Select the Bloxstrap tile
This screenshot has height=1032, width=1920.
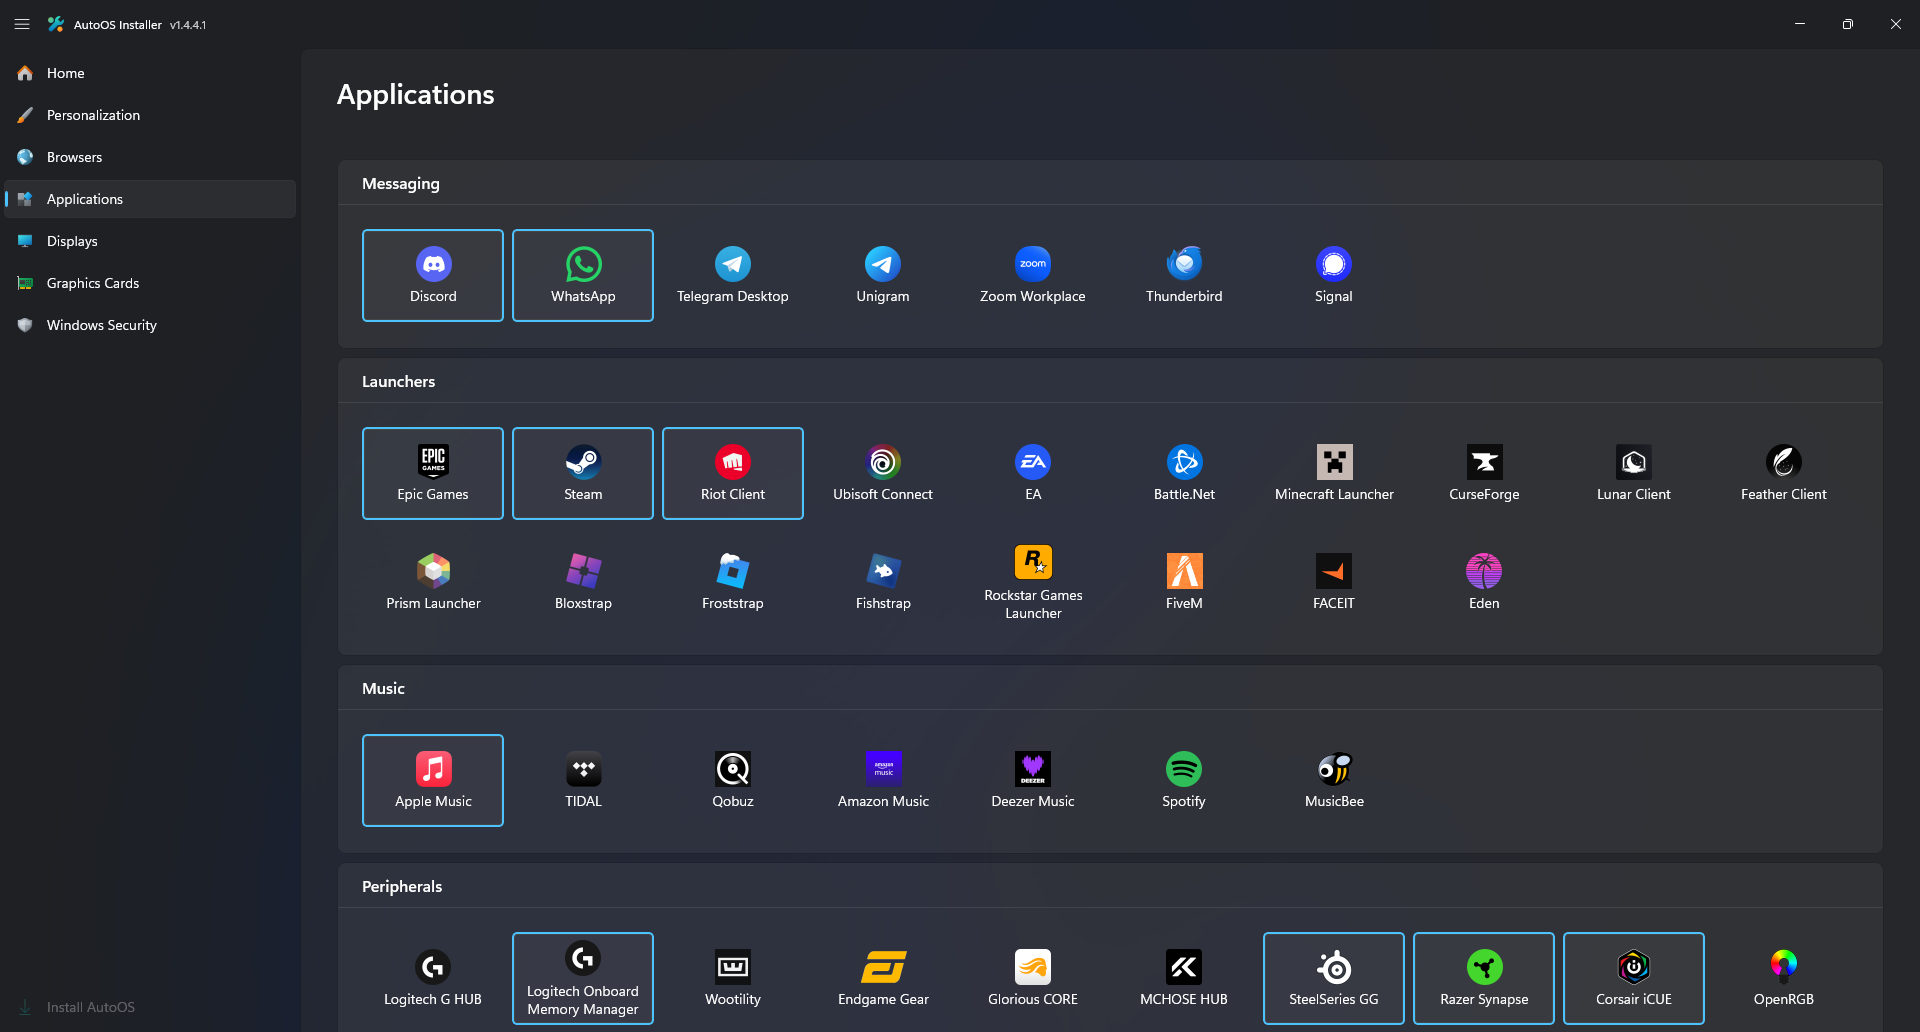583,582
